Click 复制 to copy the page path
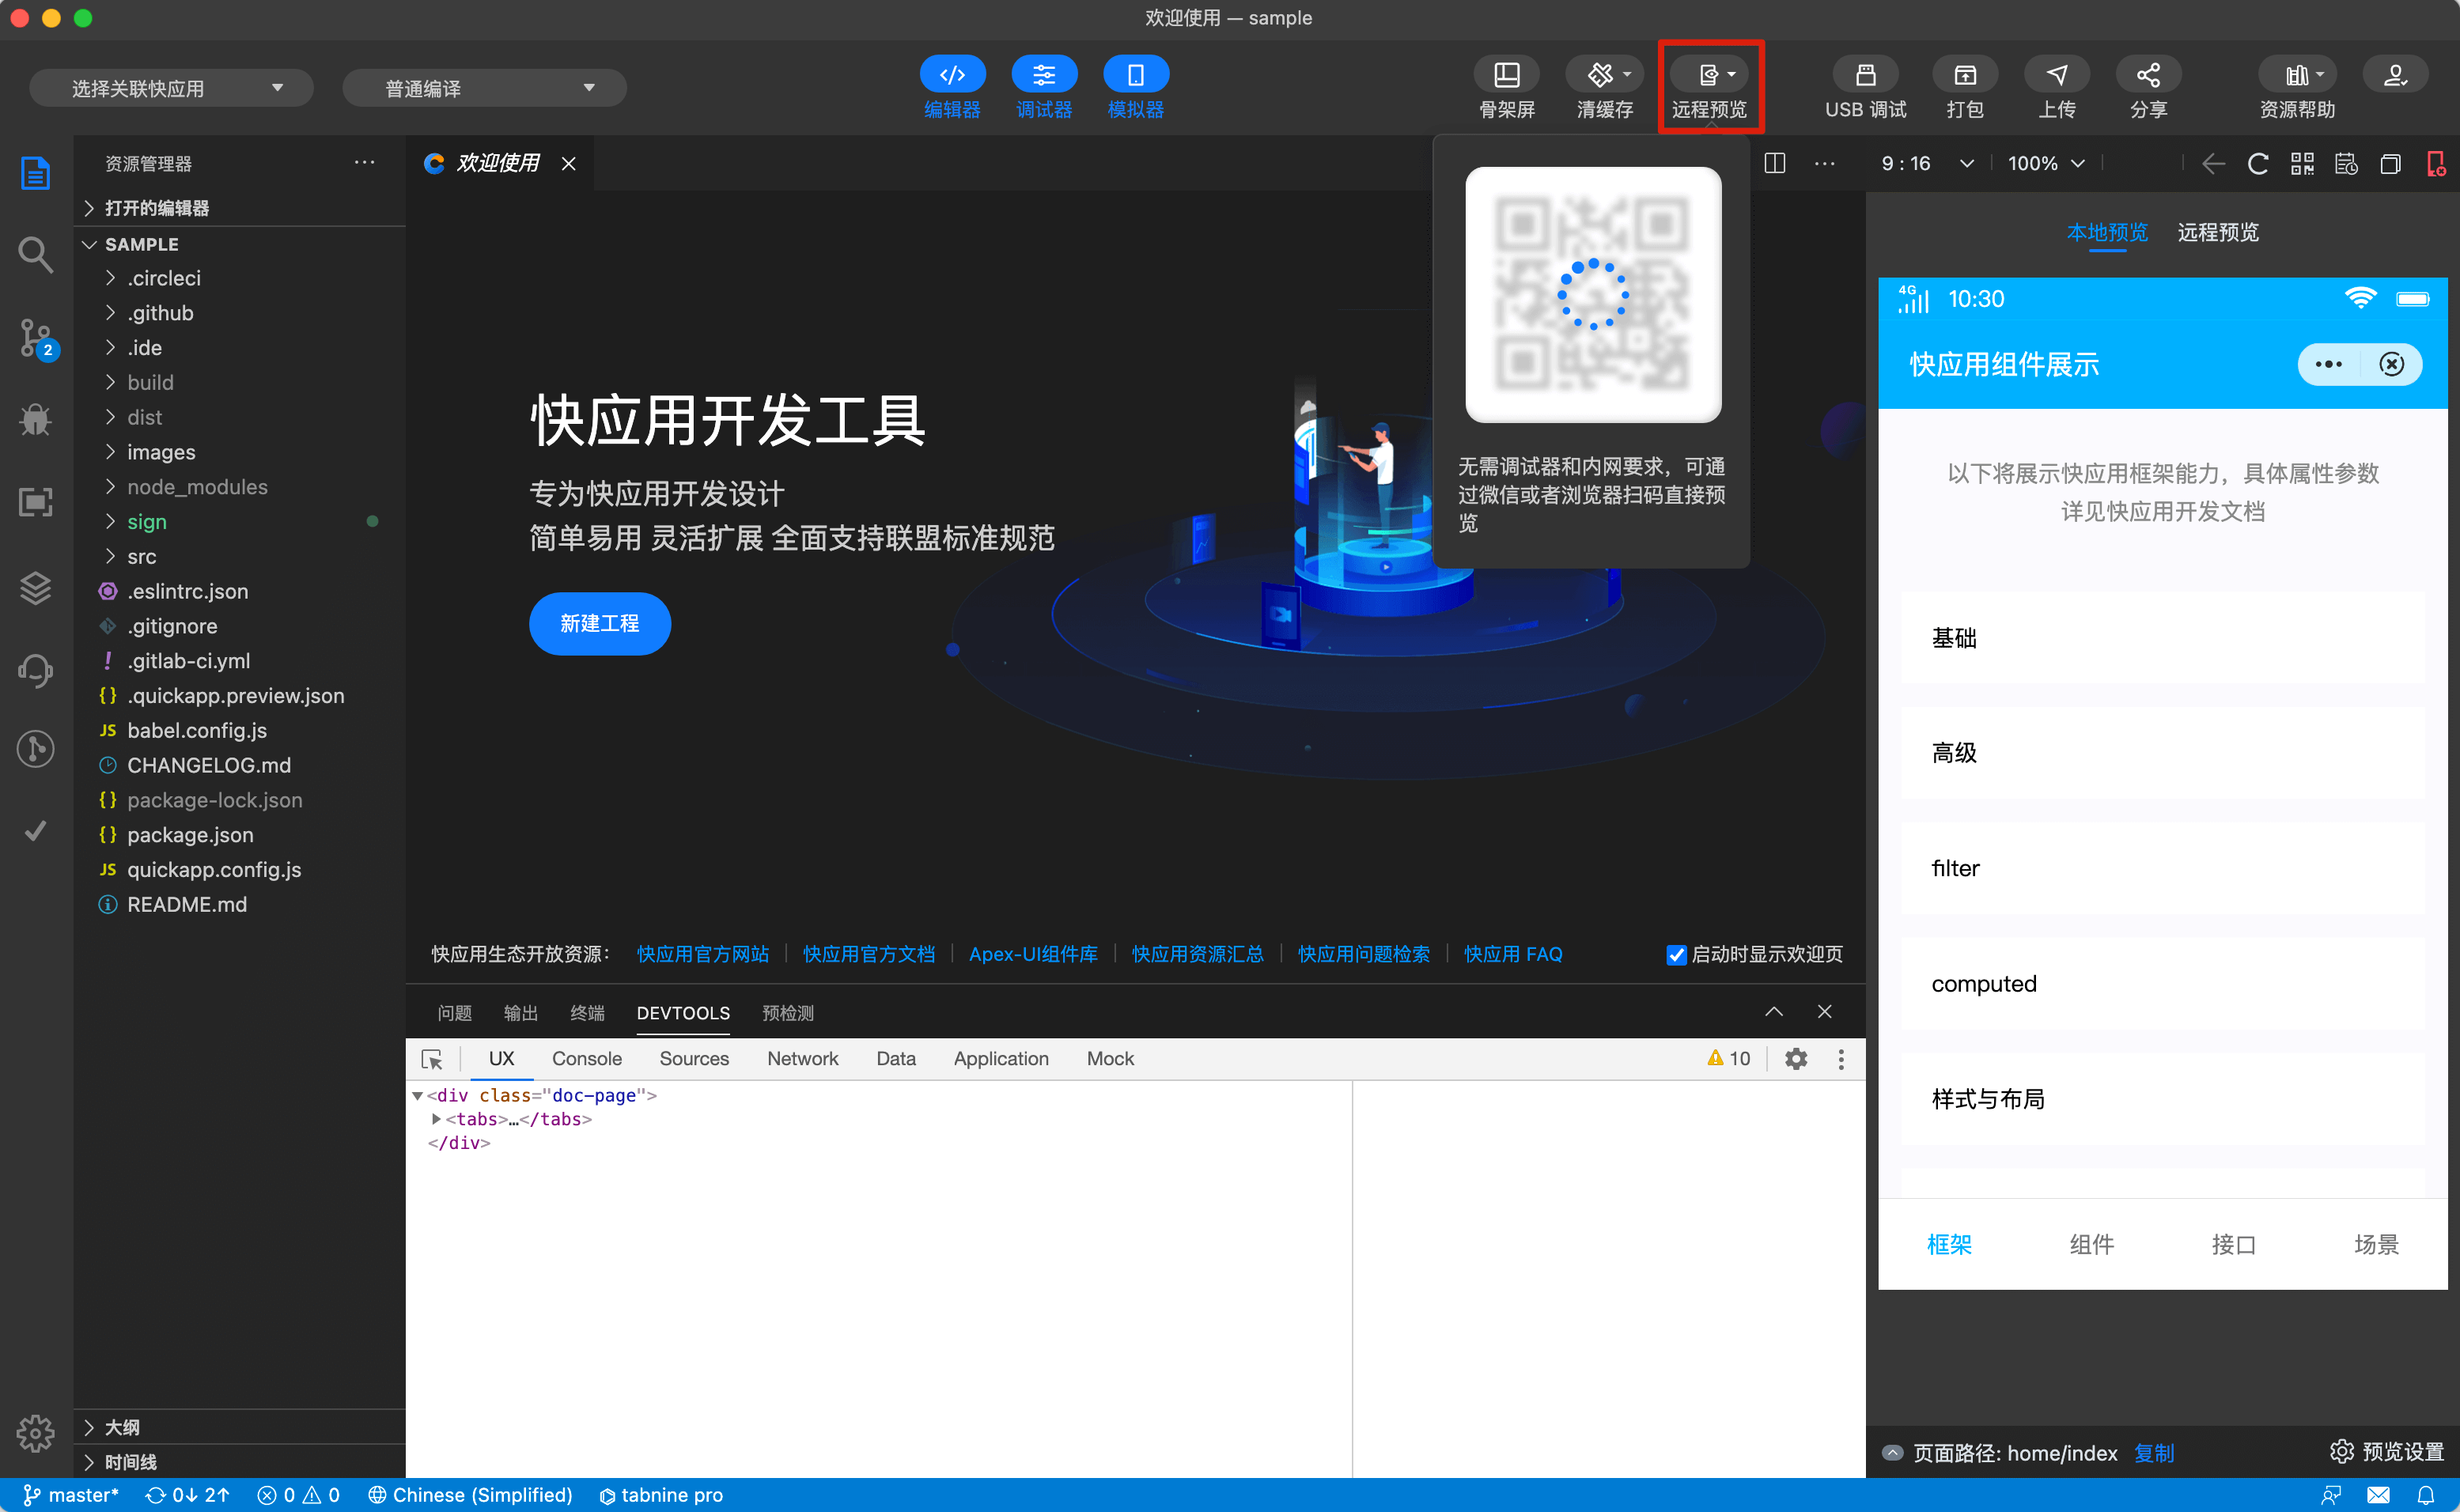This screenshot has height=1512, width=2460. click(2155, 1453)
